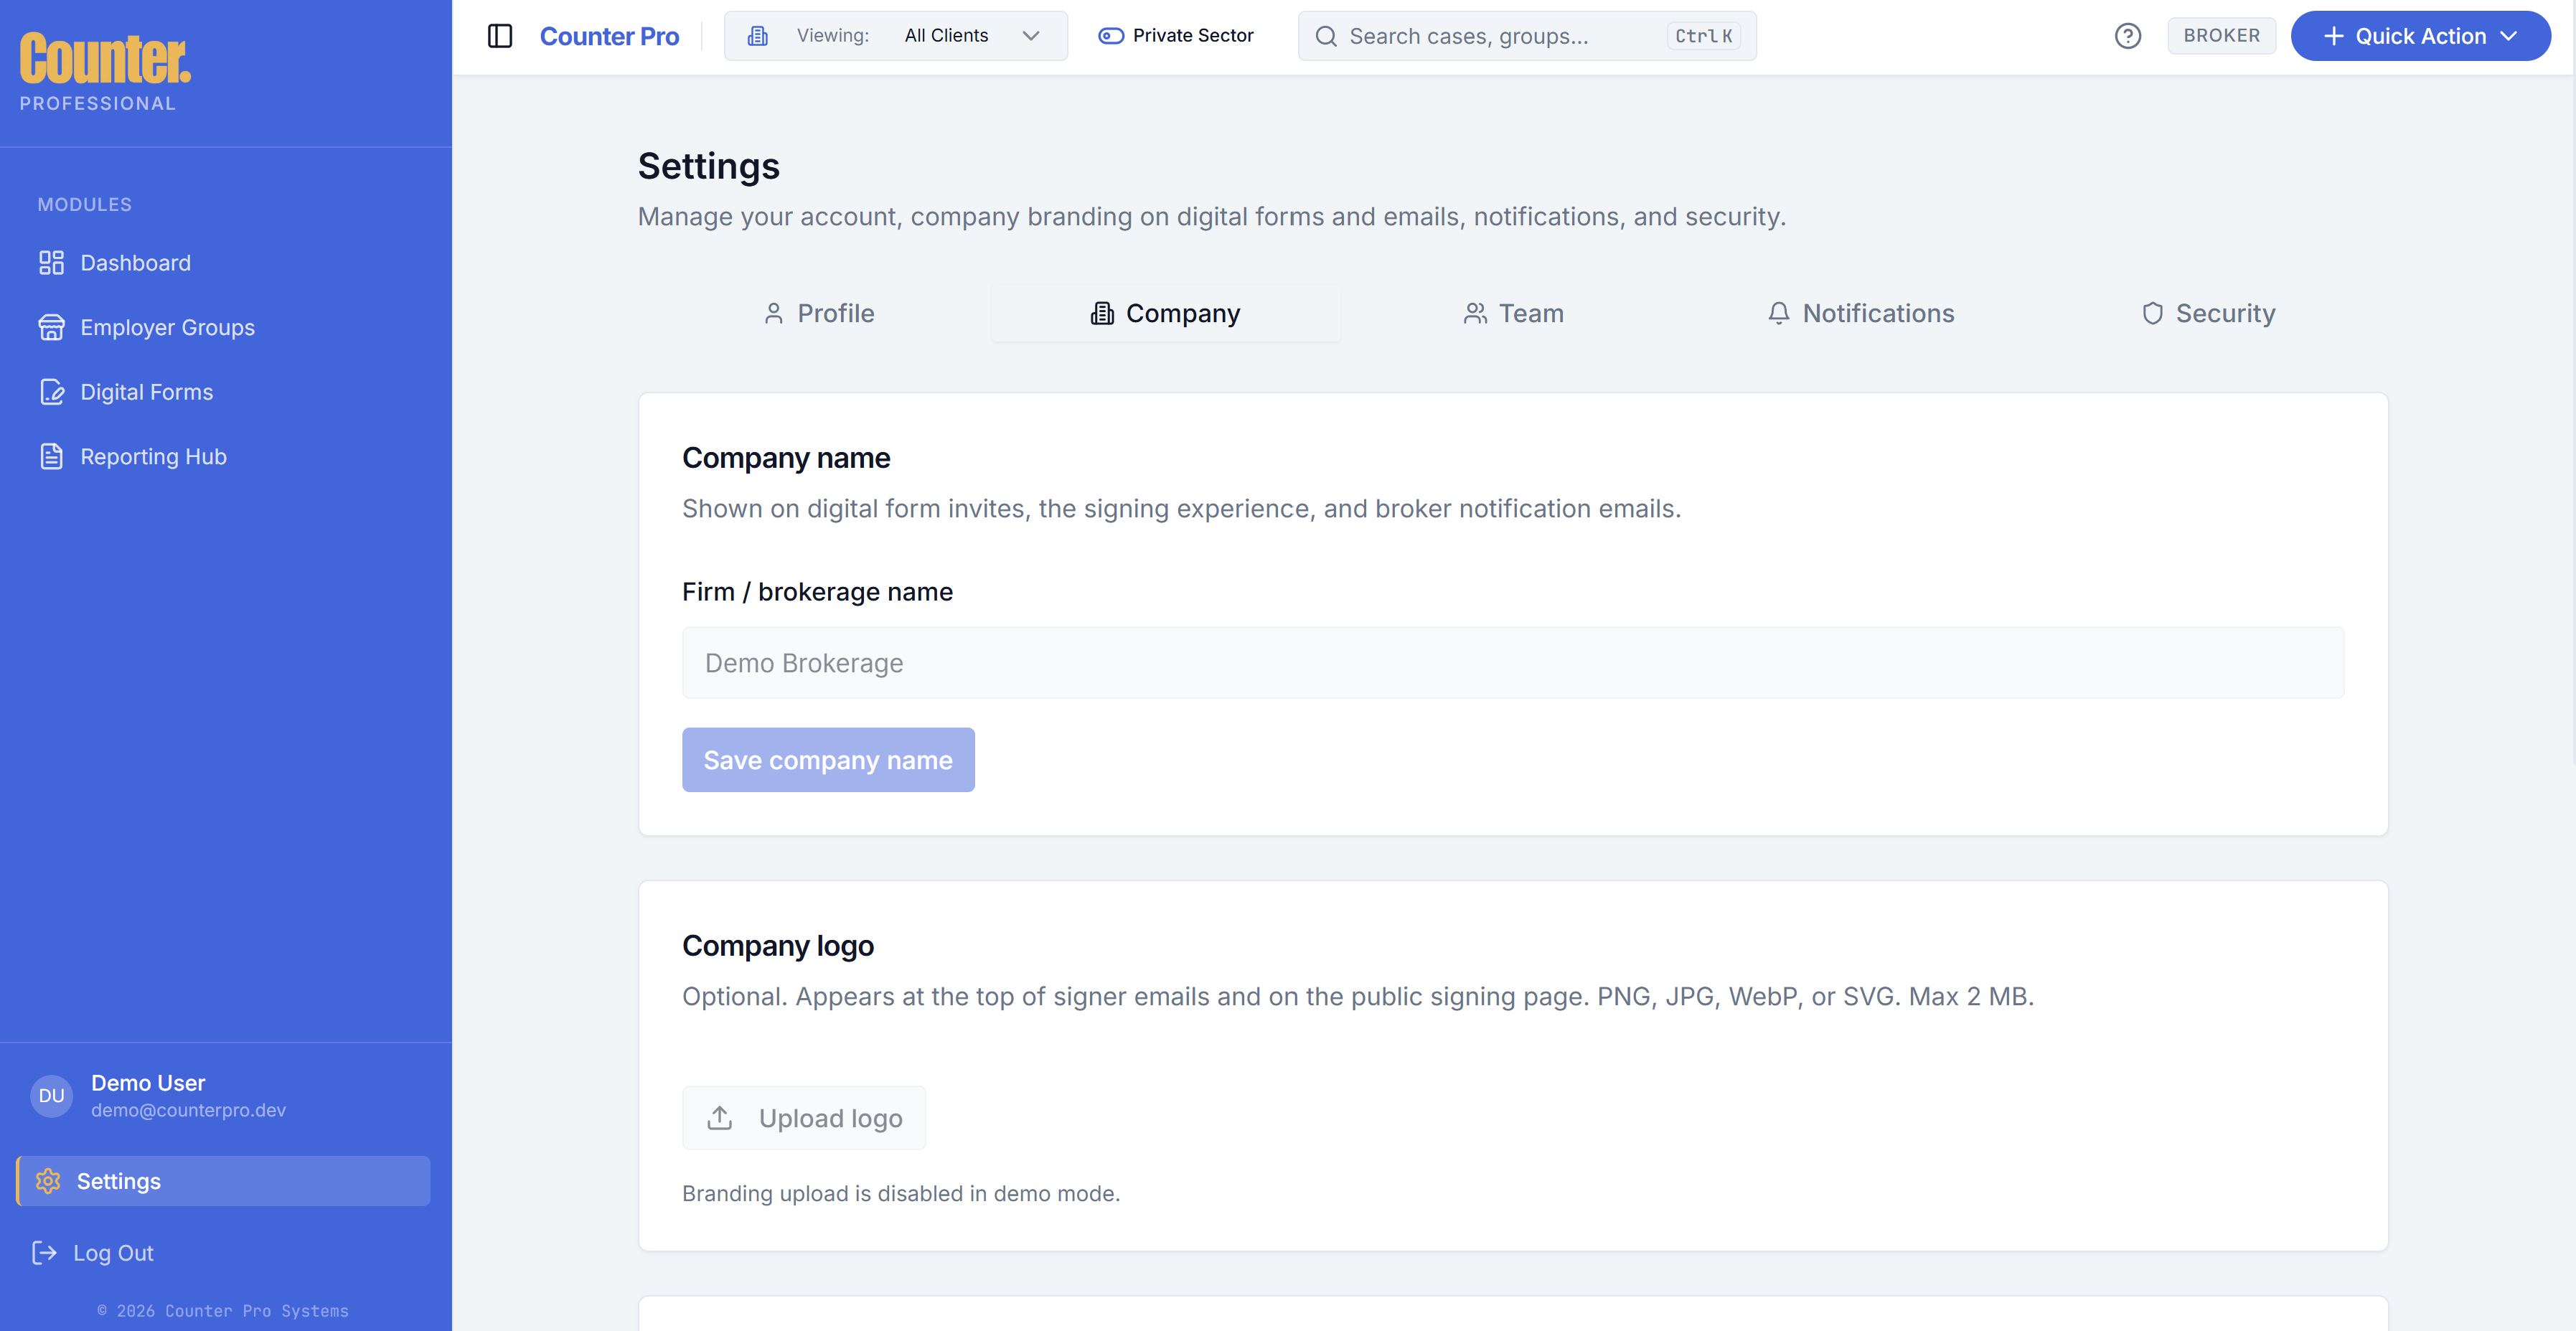Toggle the Private Sector switch
This screenshot has width=2576, height=1331.
pyautogui.click(x=1111, y=36)
